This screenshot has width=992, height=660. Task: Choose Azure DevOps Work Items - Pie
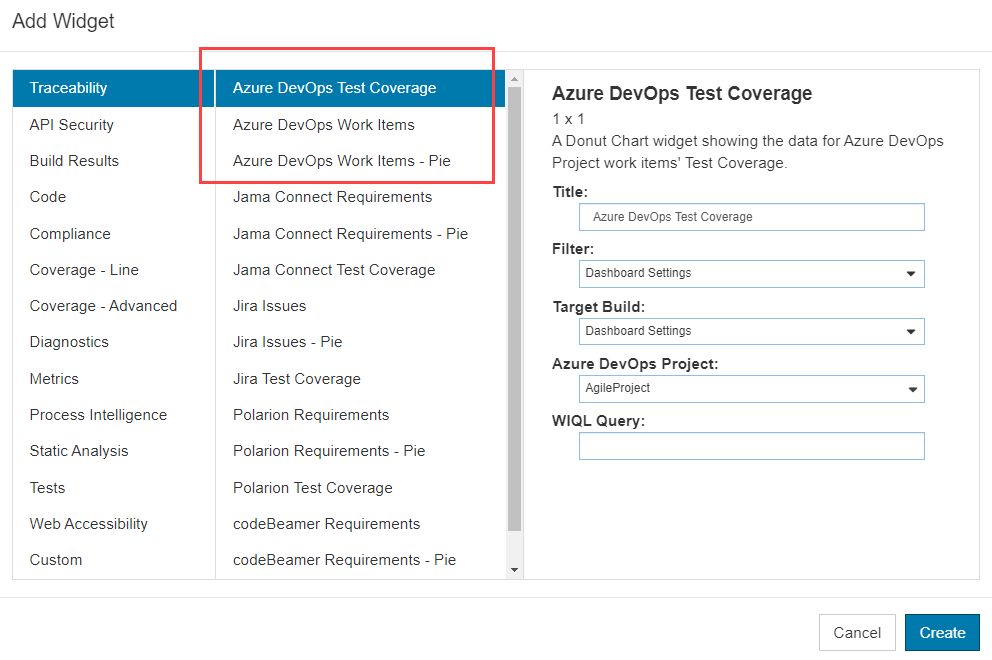pos(341,161)
